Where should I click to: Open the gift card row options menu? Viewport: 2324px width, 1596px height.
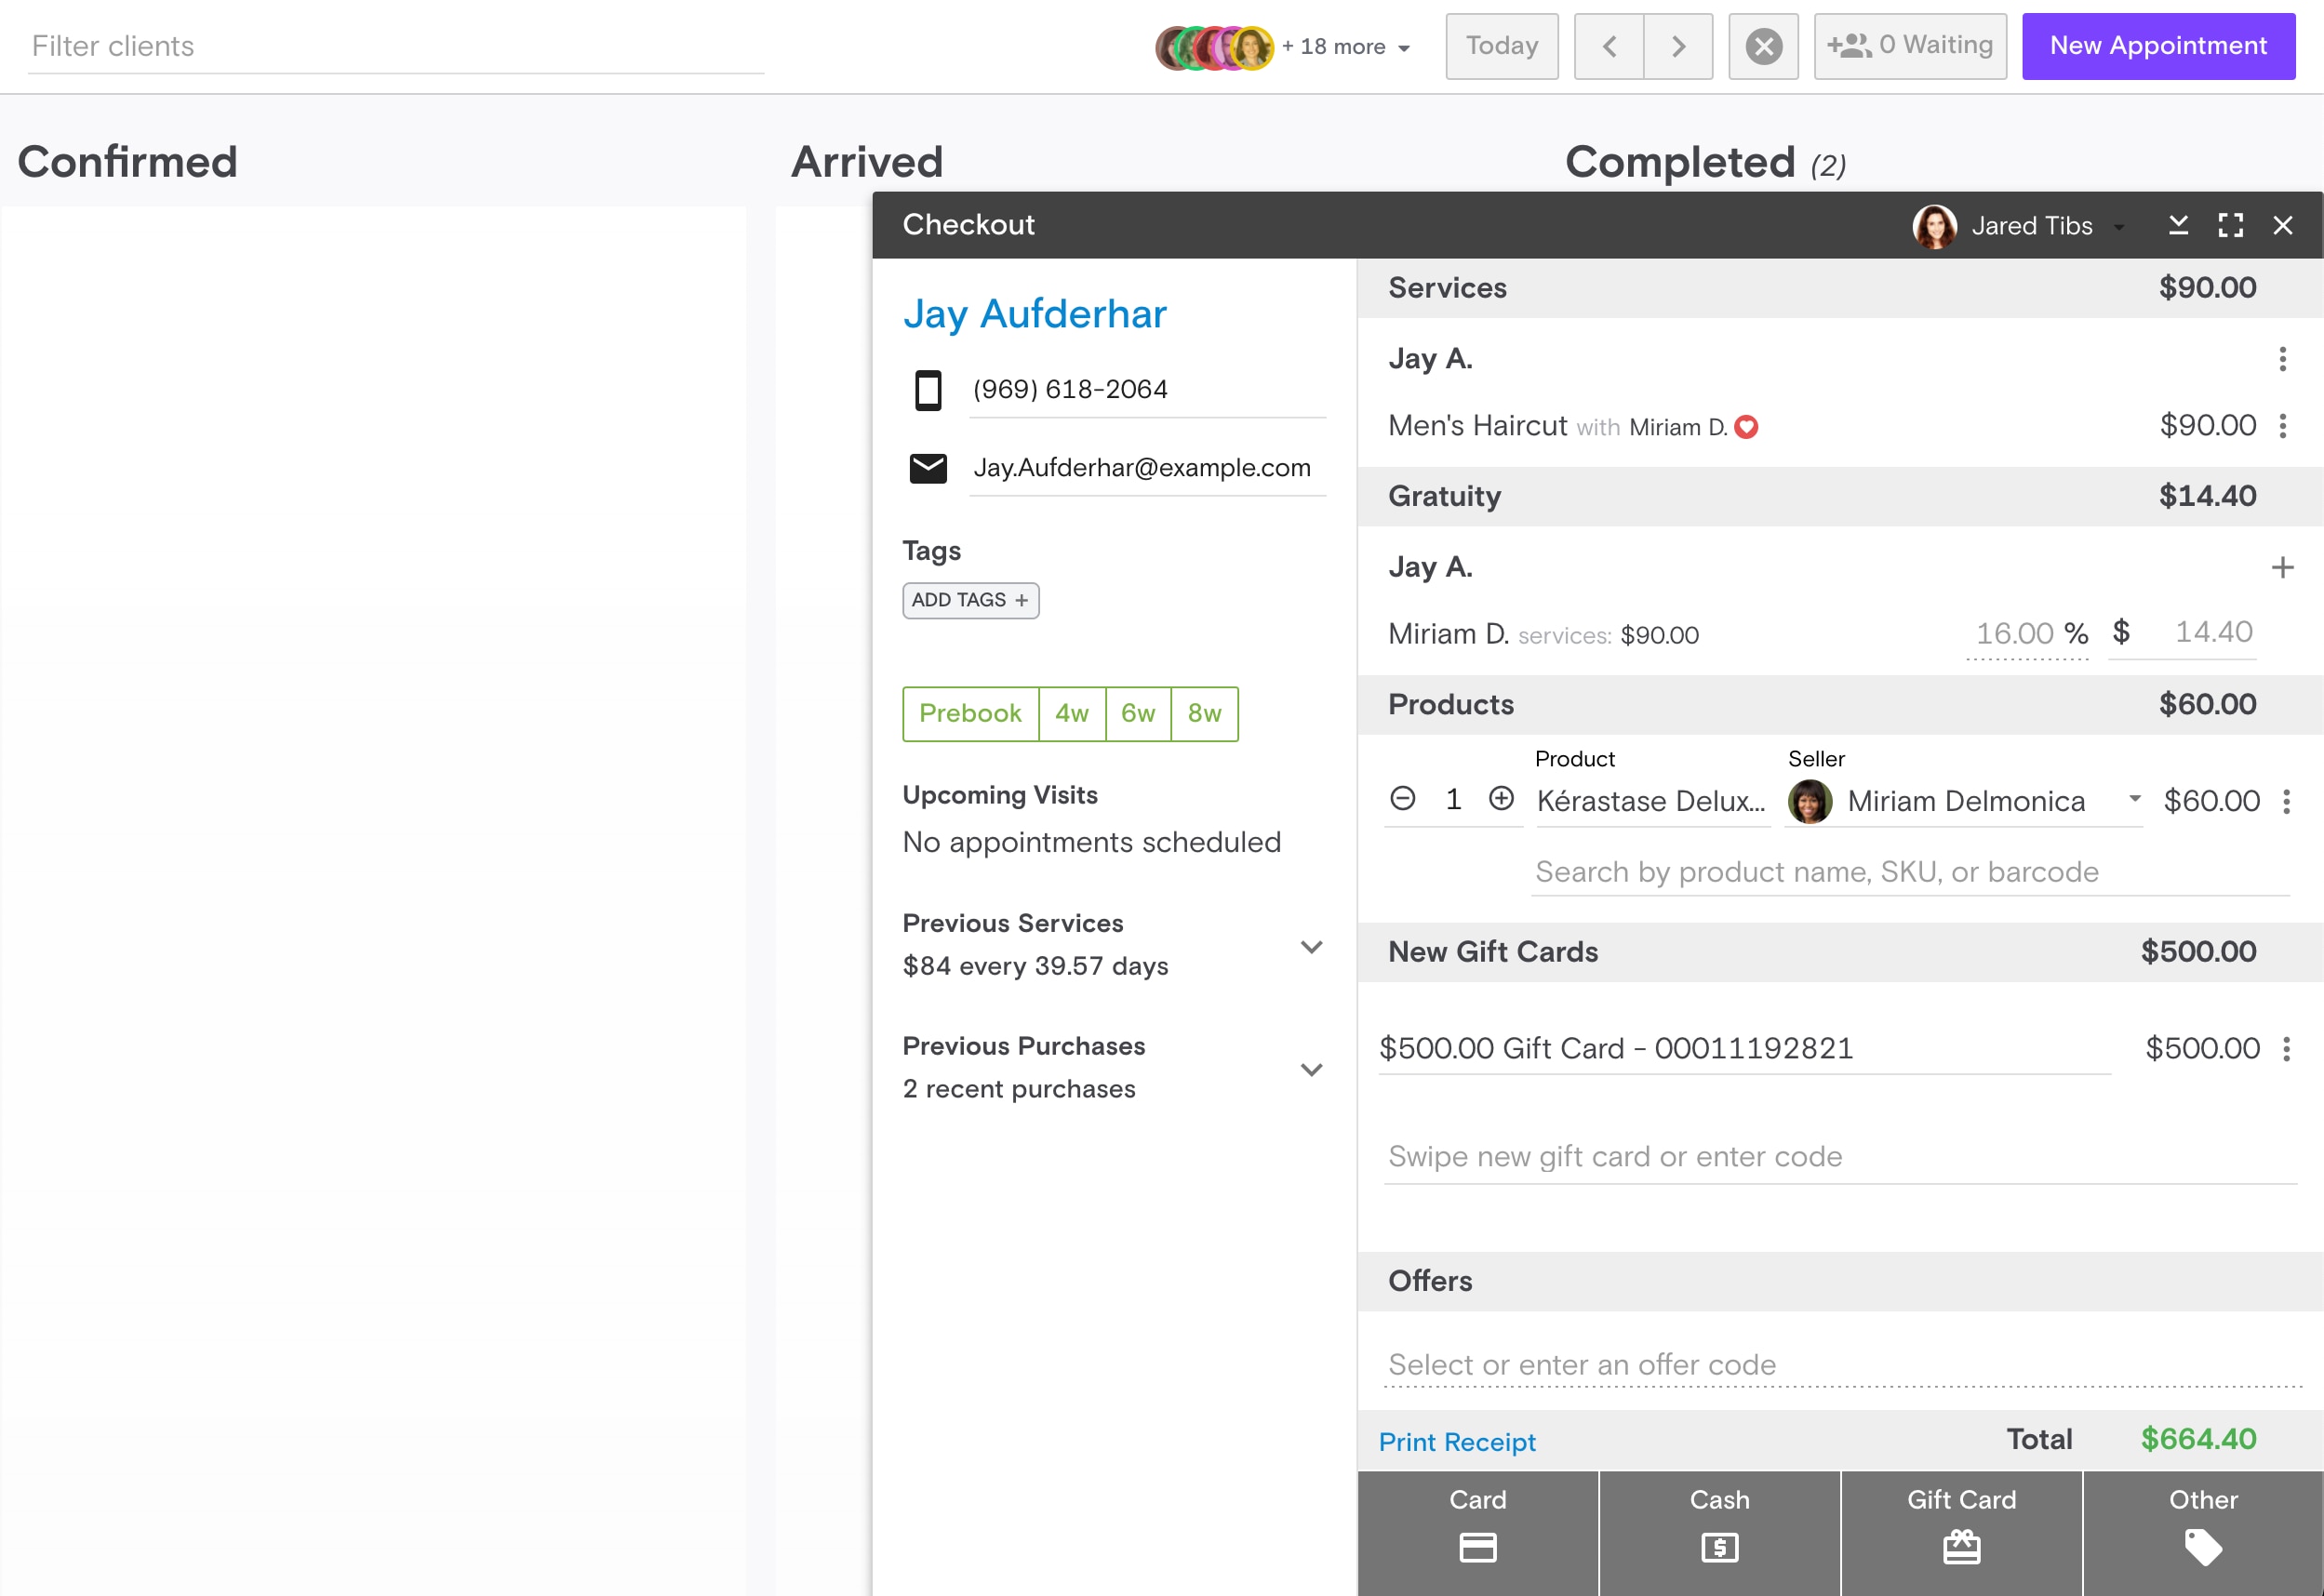2286,1049
